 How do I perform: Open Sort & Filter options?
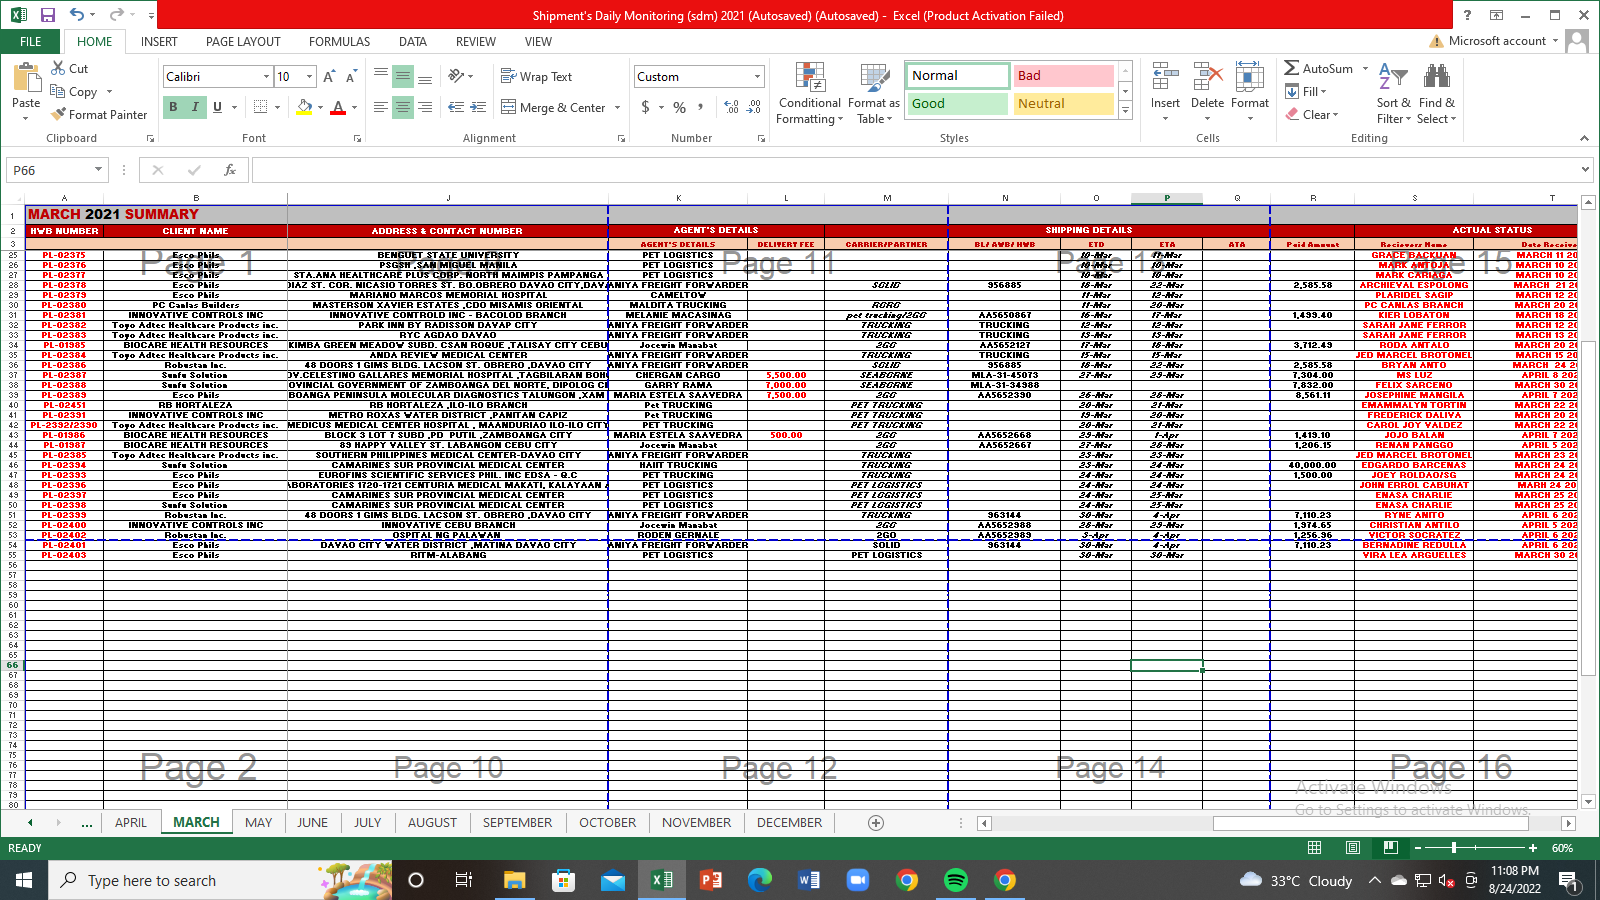pyautogui.click(x=1393, y=93)
